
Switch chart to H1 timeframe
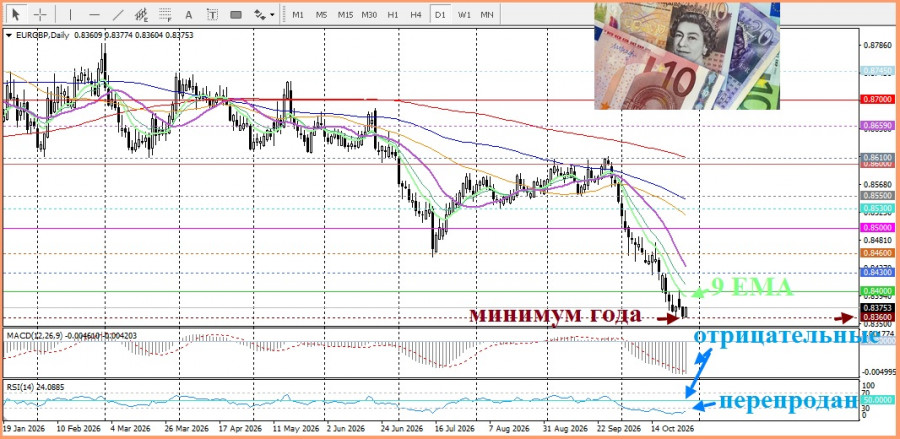click(393, 14)
